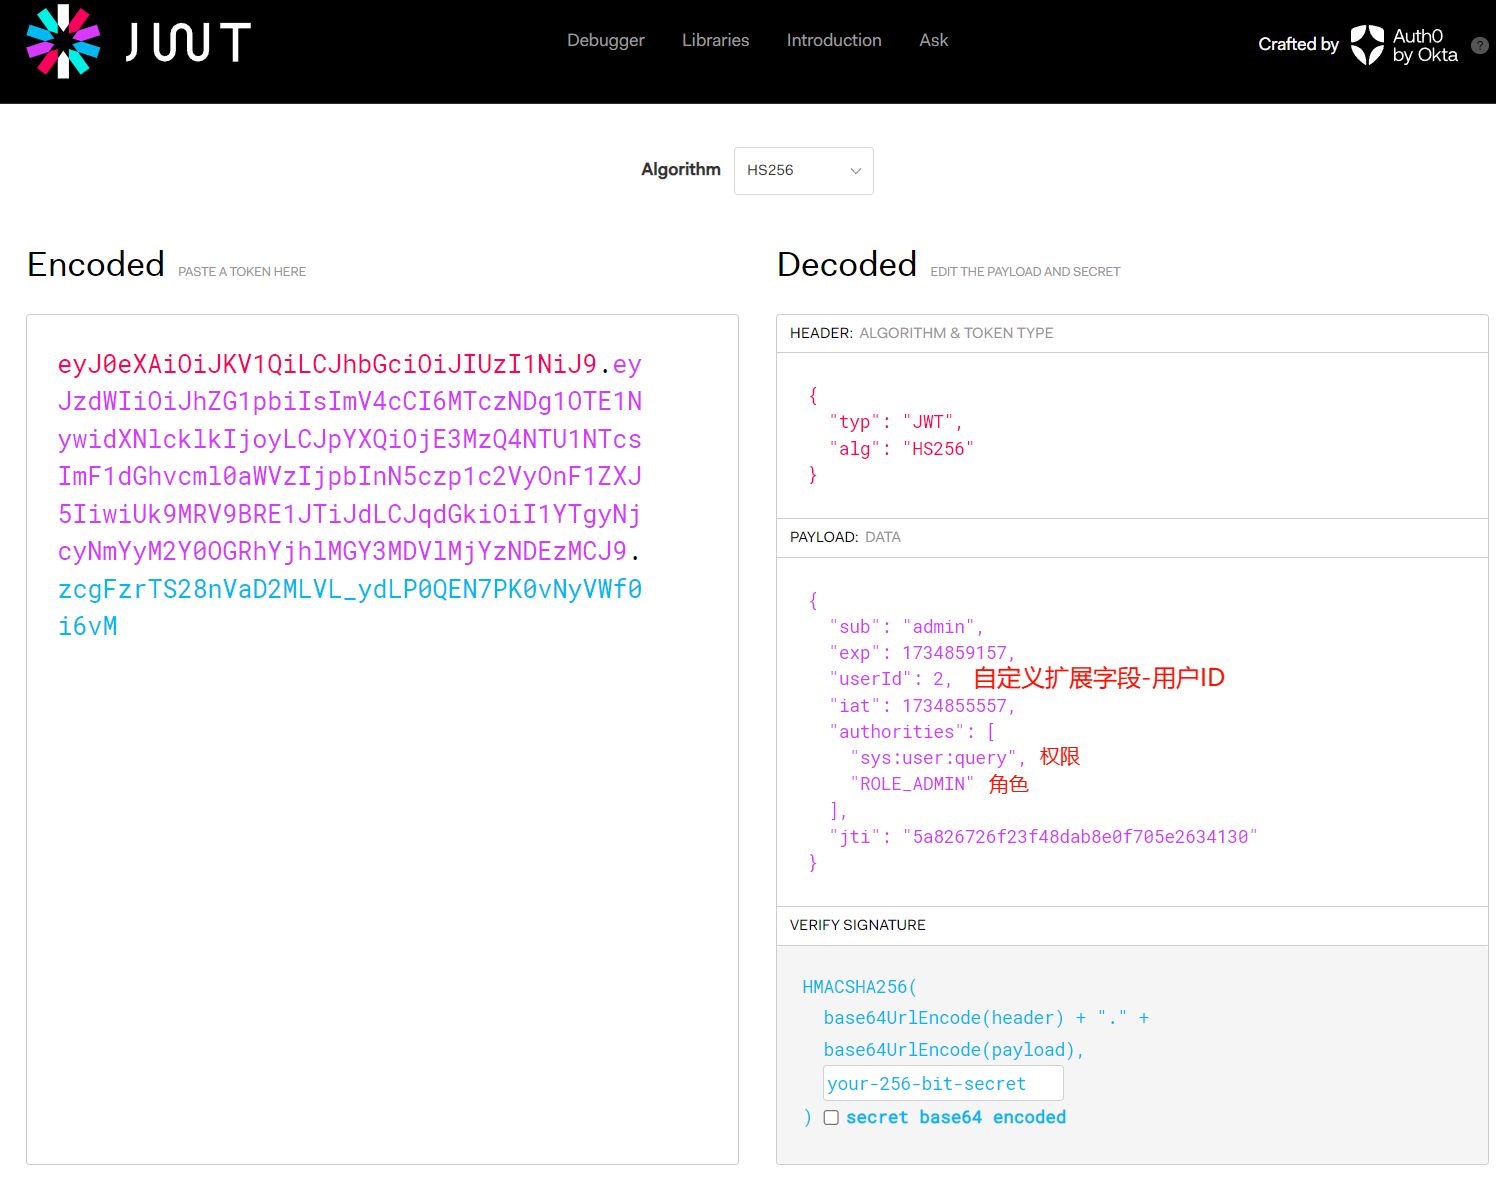
Task: Toggle the secret base64 encoded checkbox
Action: [x=831, y=1117]
